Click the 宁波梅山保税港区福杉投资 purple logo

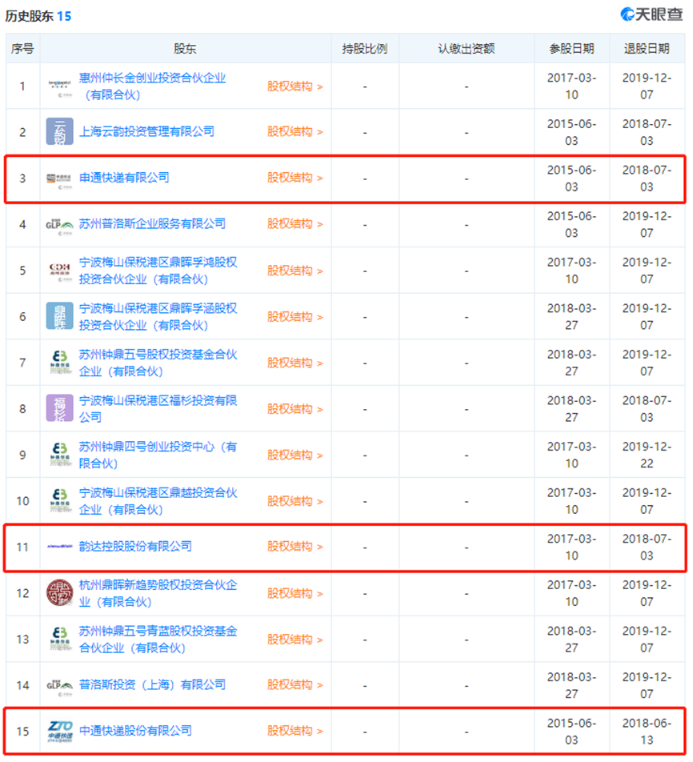[59, 408]
